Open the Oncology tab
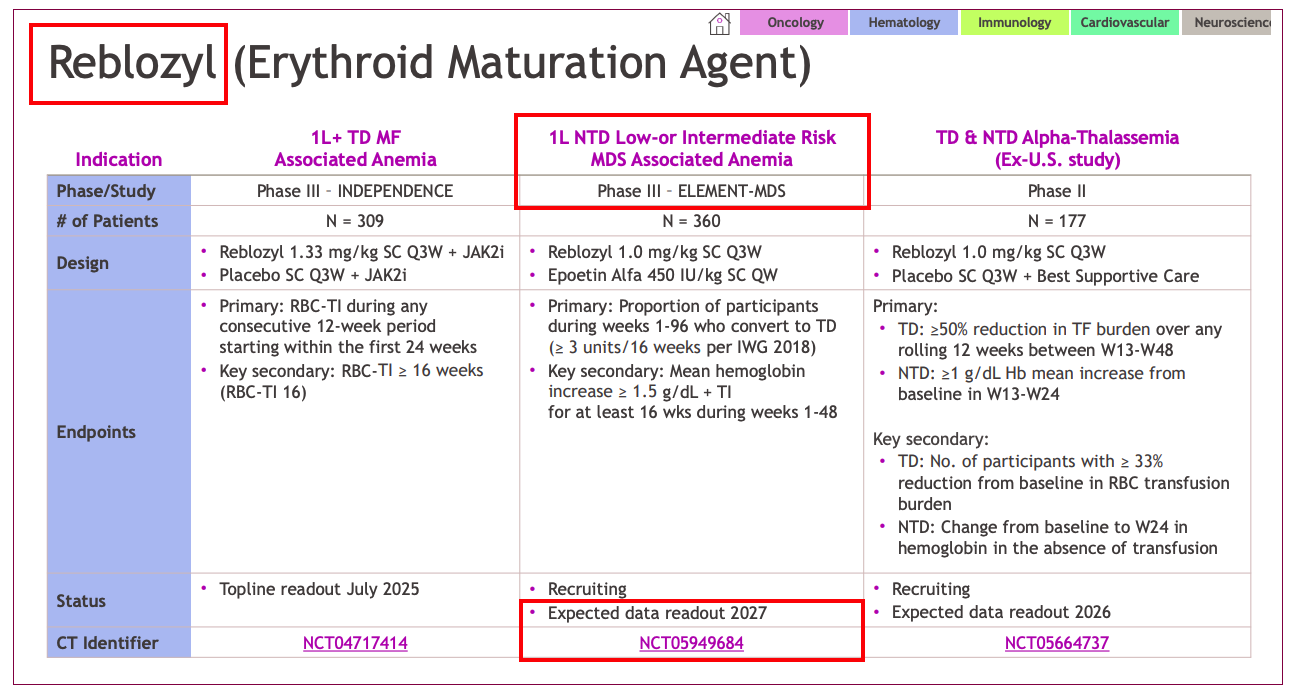Image resolution: width=1300 pixels, height=700 pixels. (x=795, y=23)
